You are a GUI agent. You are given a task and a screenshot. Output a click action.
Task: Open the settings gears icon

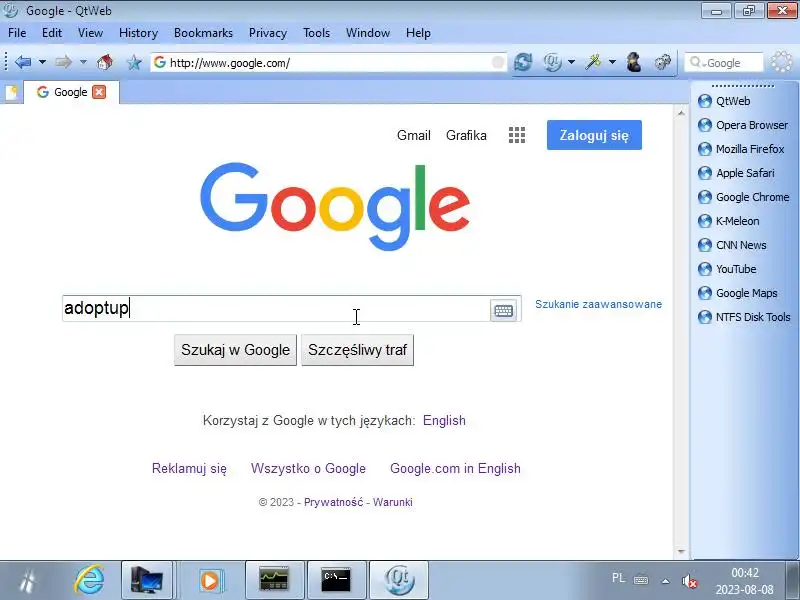pos(662,62)
